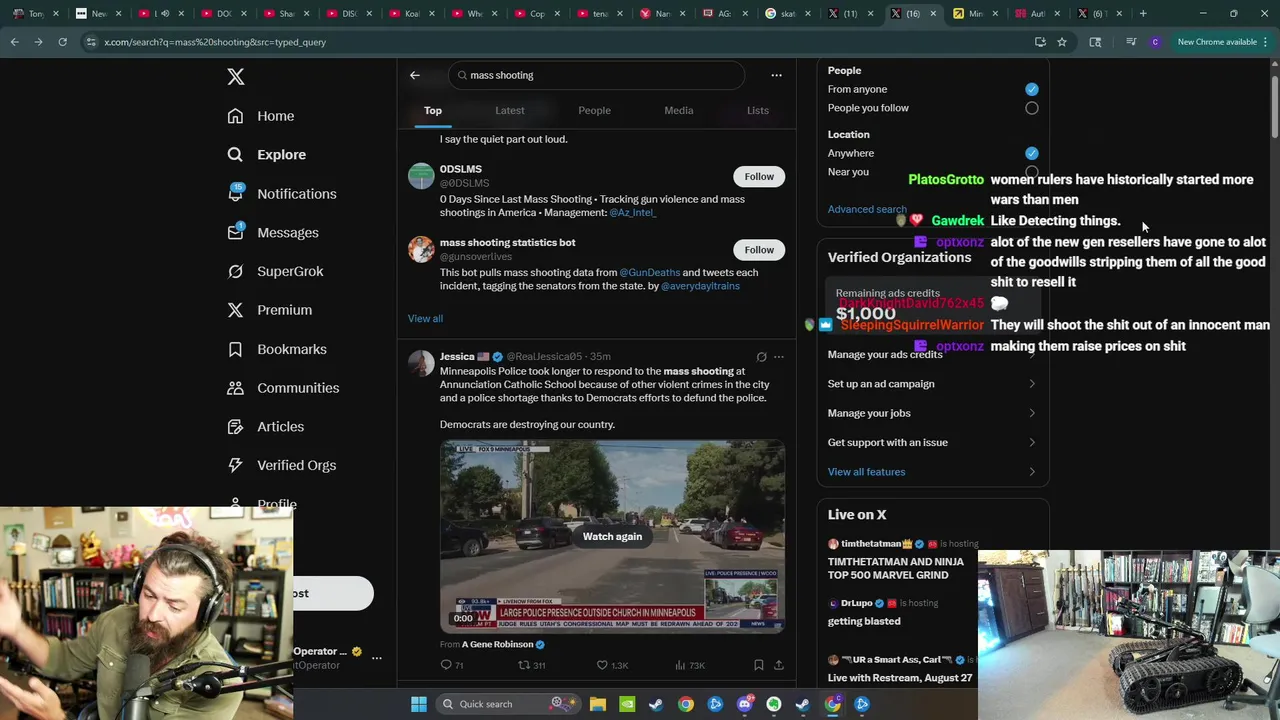Open SuperGrok in sidebar
1280x720 pixels.
pyautogui.click(x=275, y=271)
